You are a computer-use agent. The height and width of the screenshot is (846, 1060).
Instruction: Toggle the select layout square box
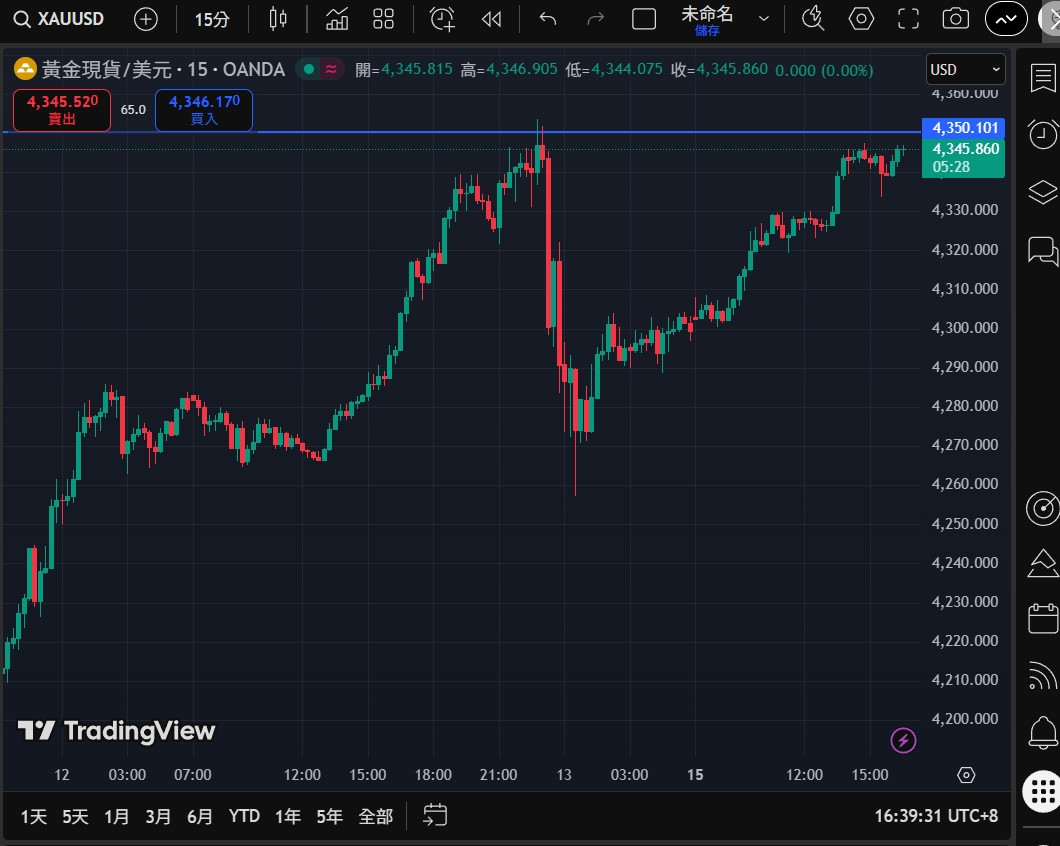[645, 19]
